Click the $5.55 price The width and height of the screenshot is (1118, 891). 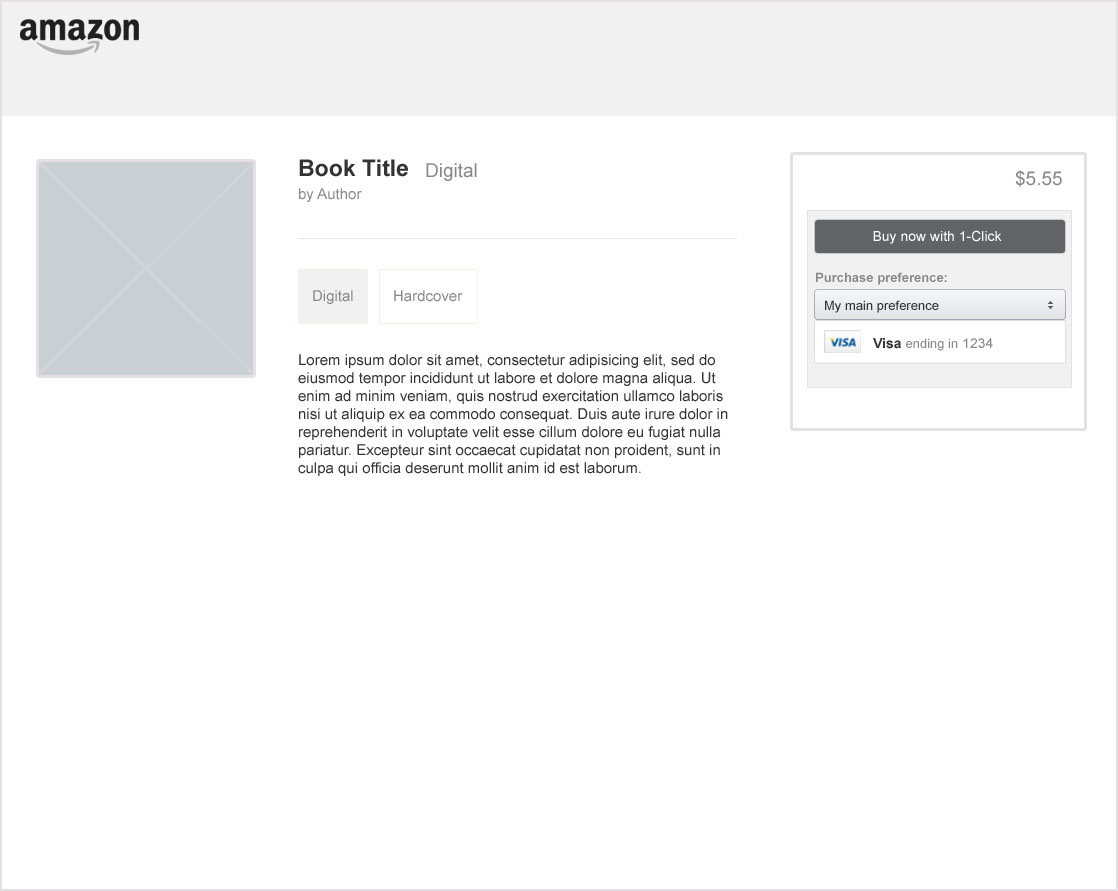pos(1038,178)
